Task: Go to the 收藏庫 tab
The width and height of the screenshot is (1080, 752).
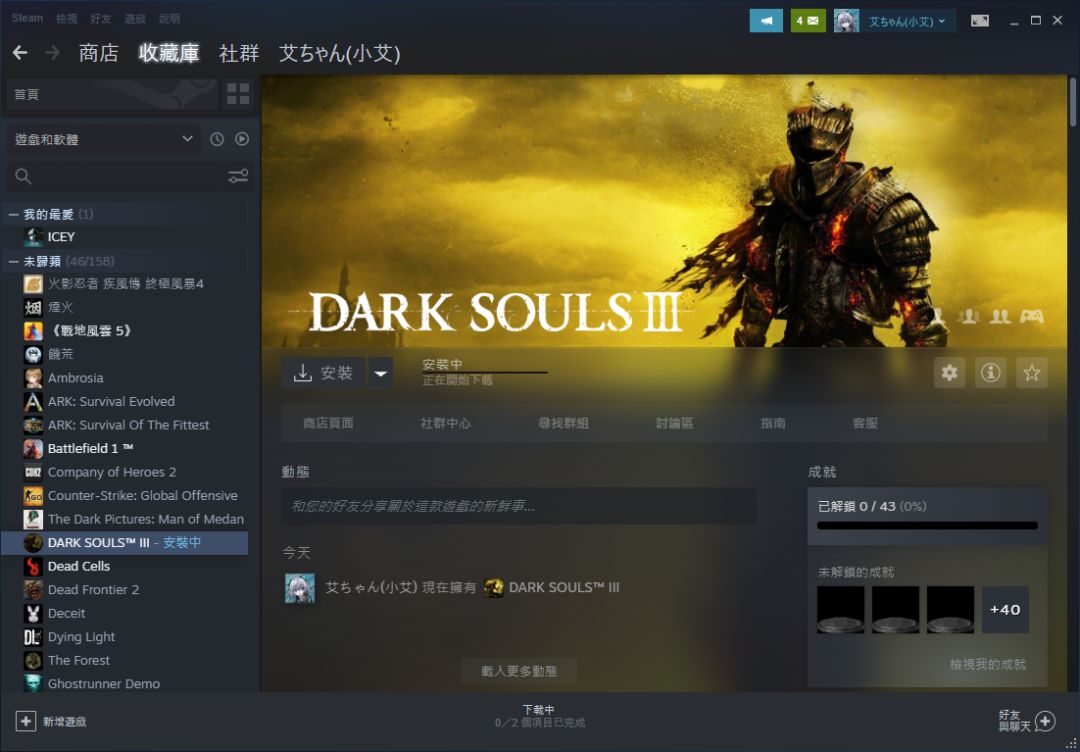Action: [x=169, y=53]
